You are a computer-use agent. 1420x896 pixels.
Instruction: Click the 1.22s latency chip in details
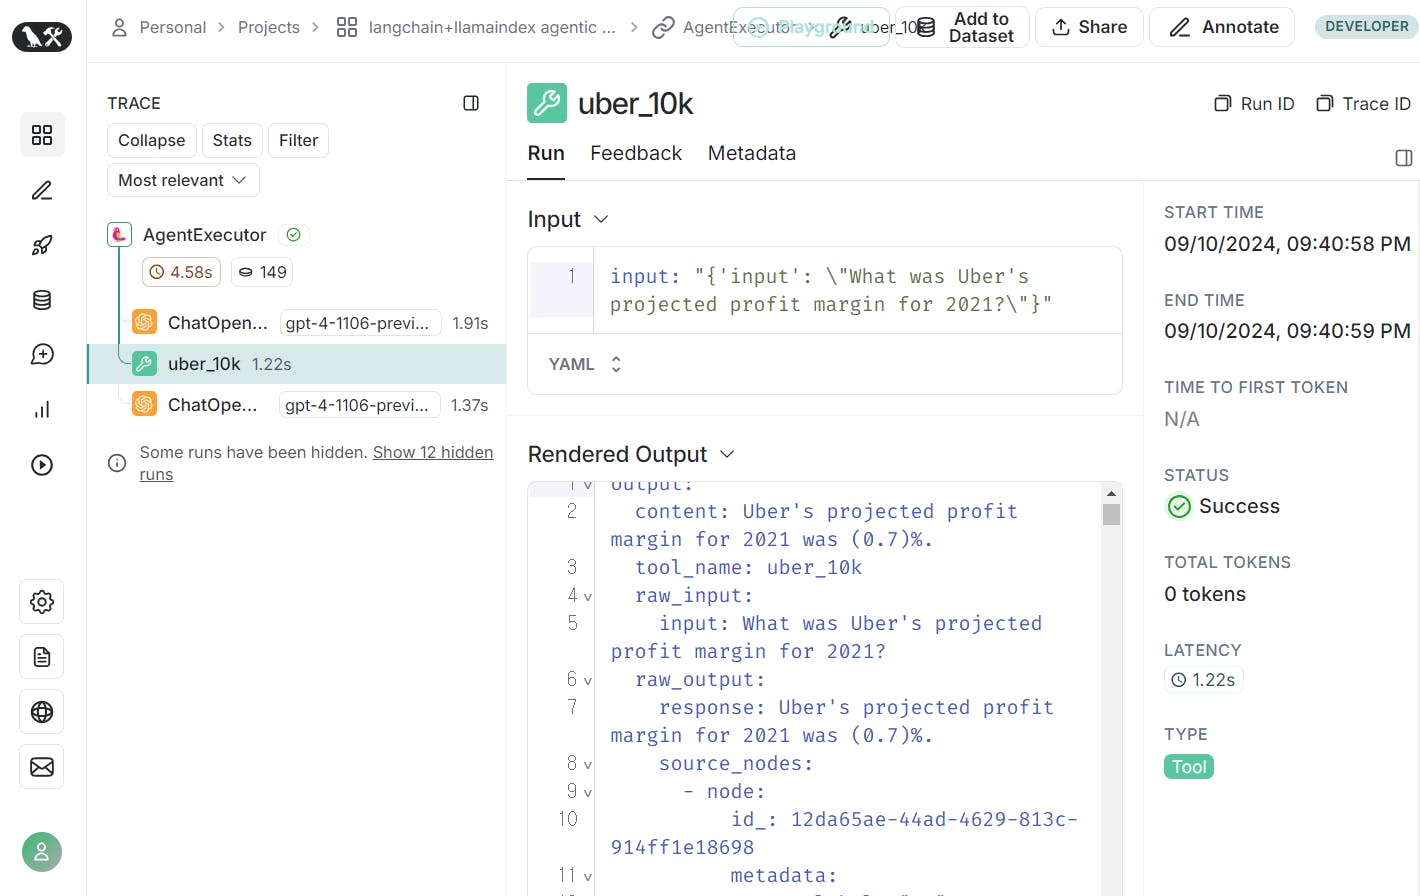coord(1203,680)
